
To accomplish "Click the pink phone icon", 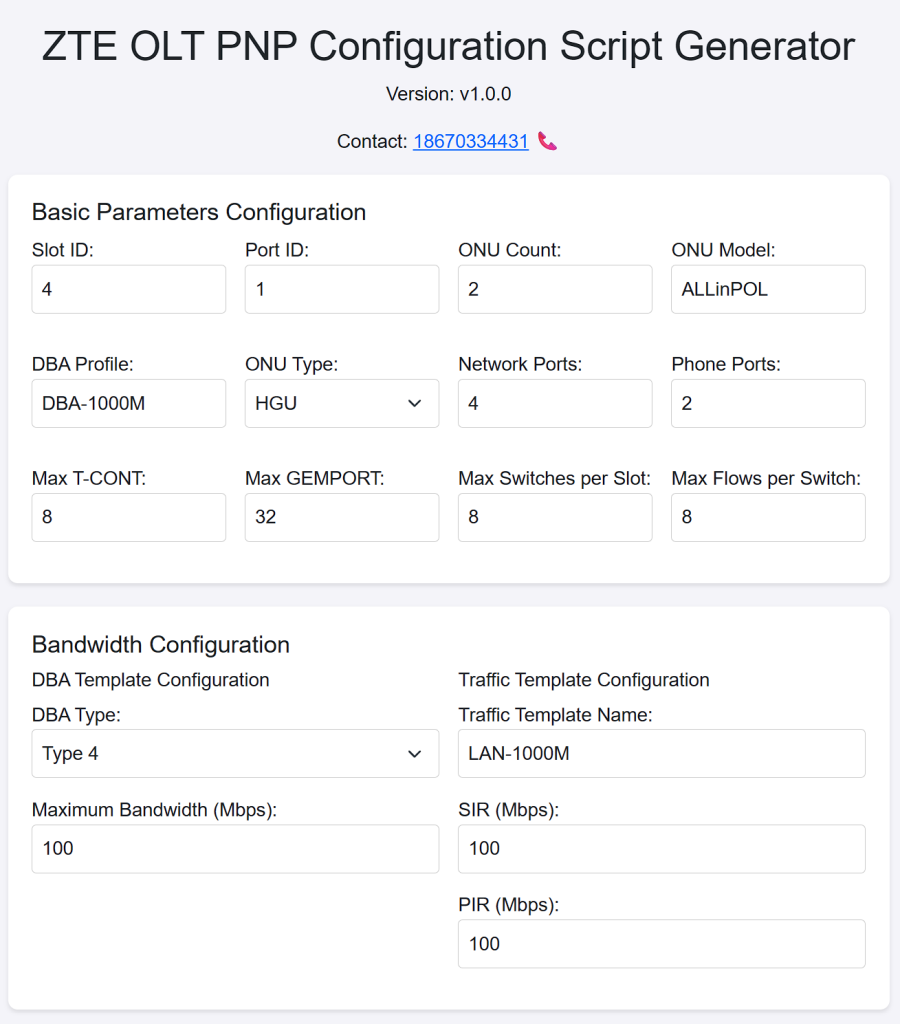I will (x=547, y=141).
